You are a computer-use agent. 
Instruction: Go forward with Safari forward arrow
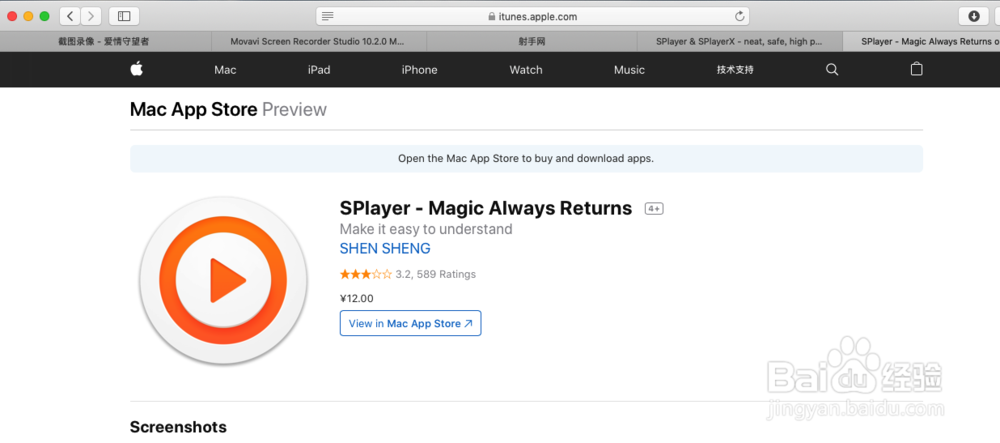(x=91, y=16)
